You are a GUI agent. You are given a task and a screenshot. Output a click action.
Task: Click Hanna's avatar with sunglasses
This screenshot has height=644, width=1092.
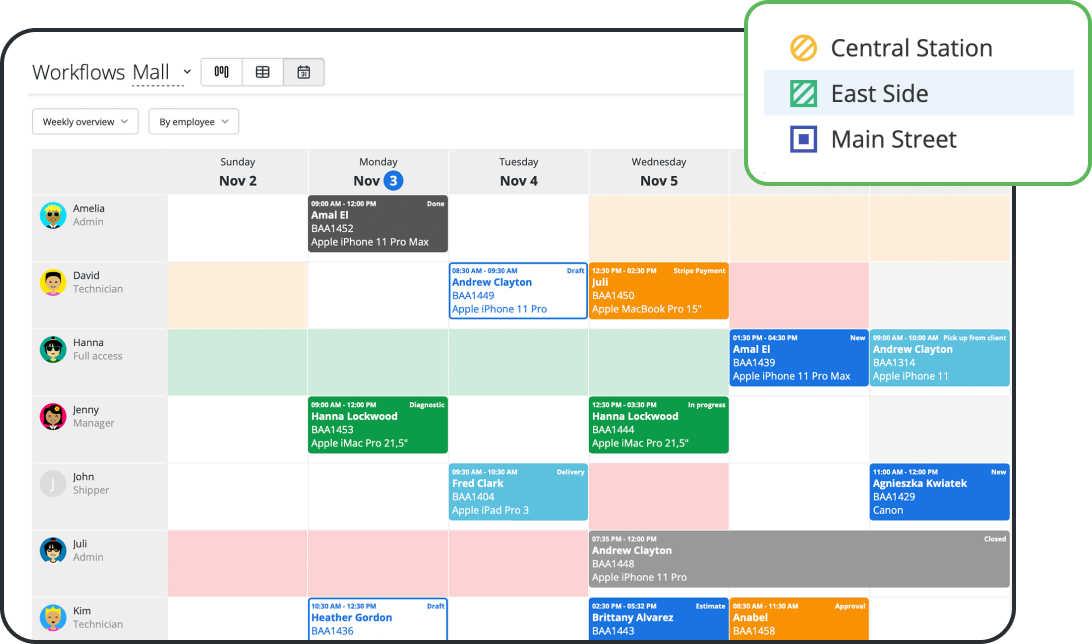tap(53, 349)
